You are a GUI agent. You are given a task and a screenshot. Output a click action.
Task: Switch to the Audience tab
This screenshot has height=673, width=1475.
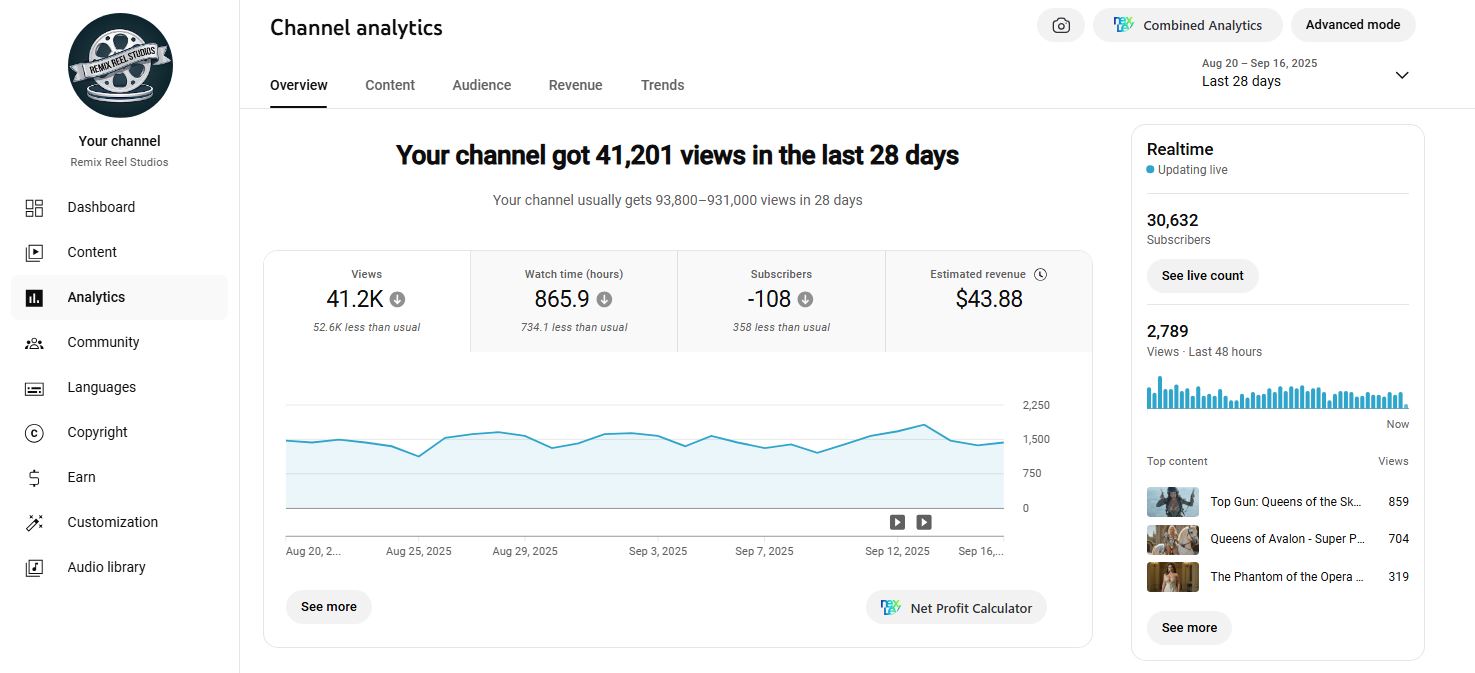coord(481,85)
